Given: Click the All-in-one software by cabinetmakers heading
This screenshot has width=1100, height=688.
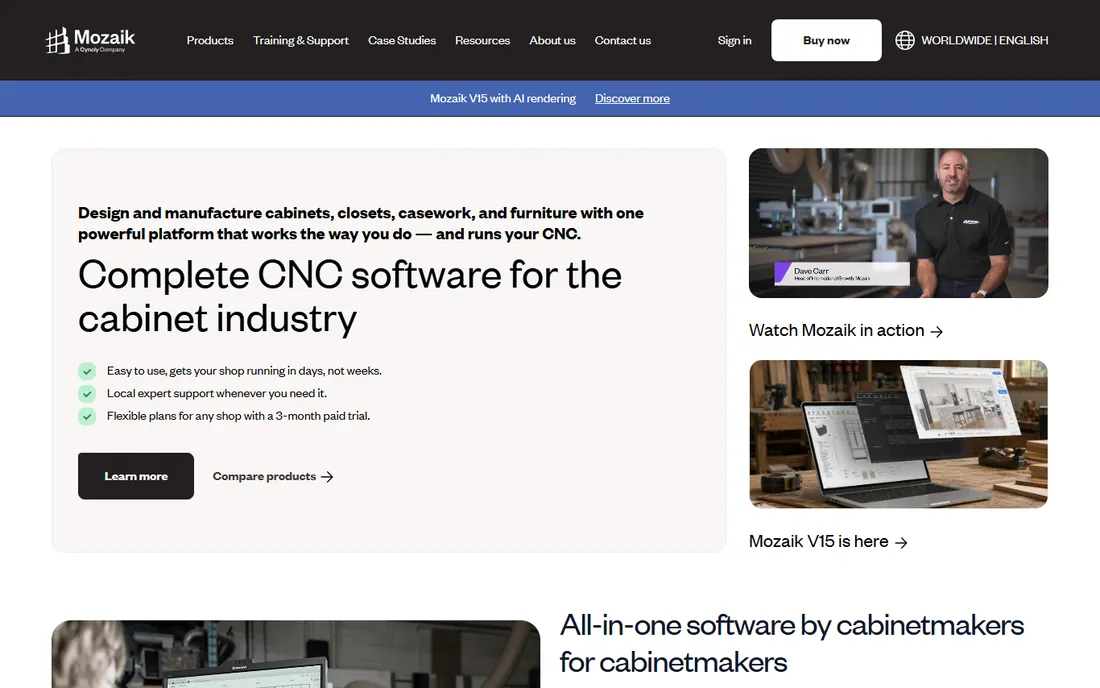Looking at the screenshot, I should (791, 643).
